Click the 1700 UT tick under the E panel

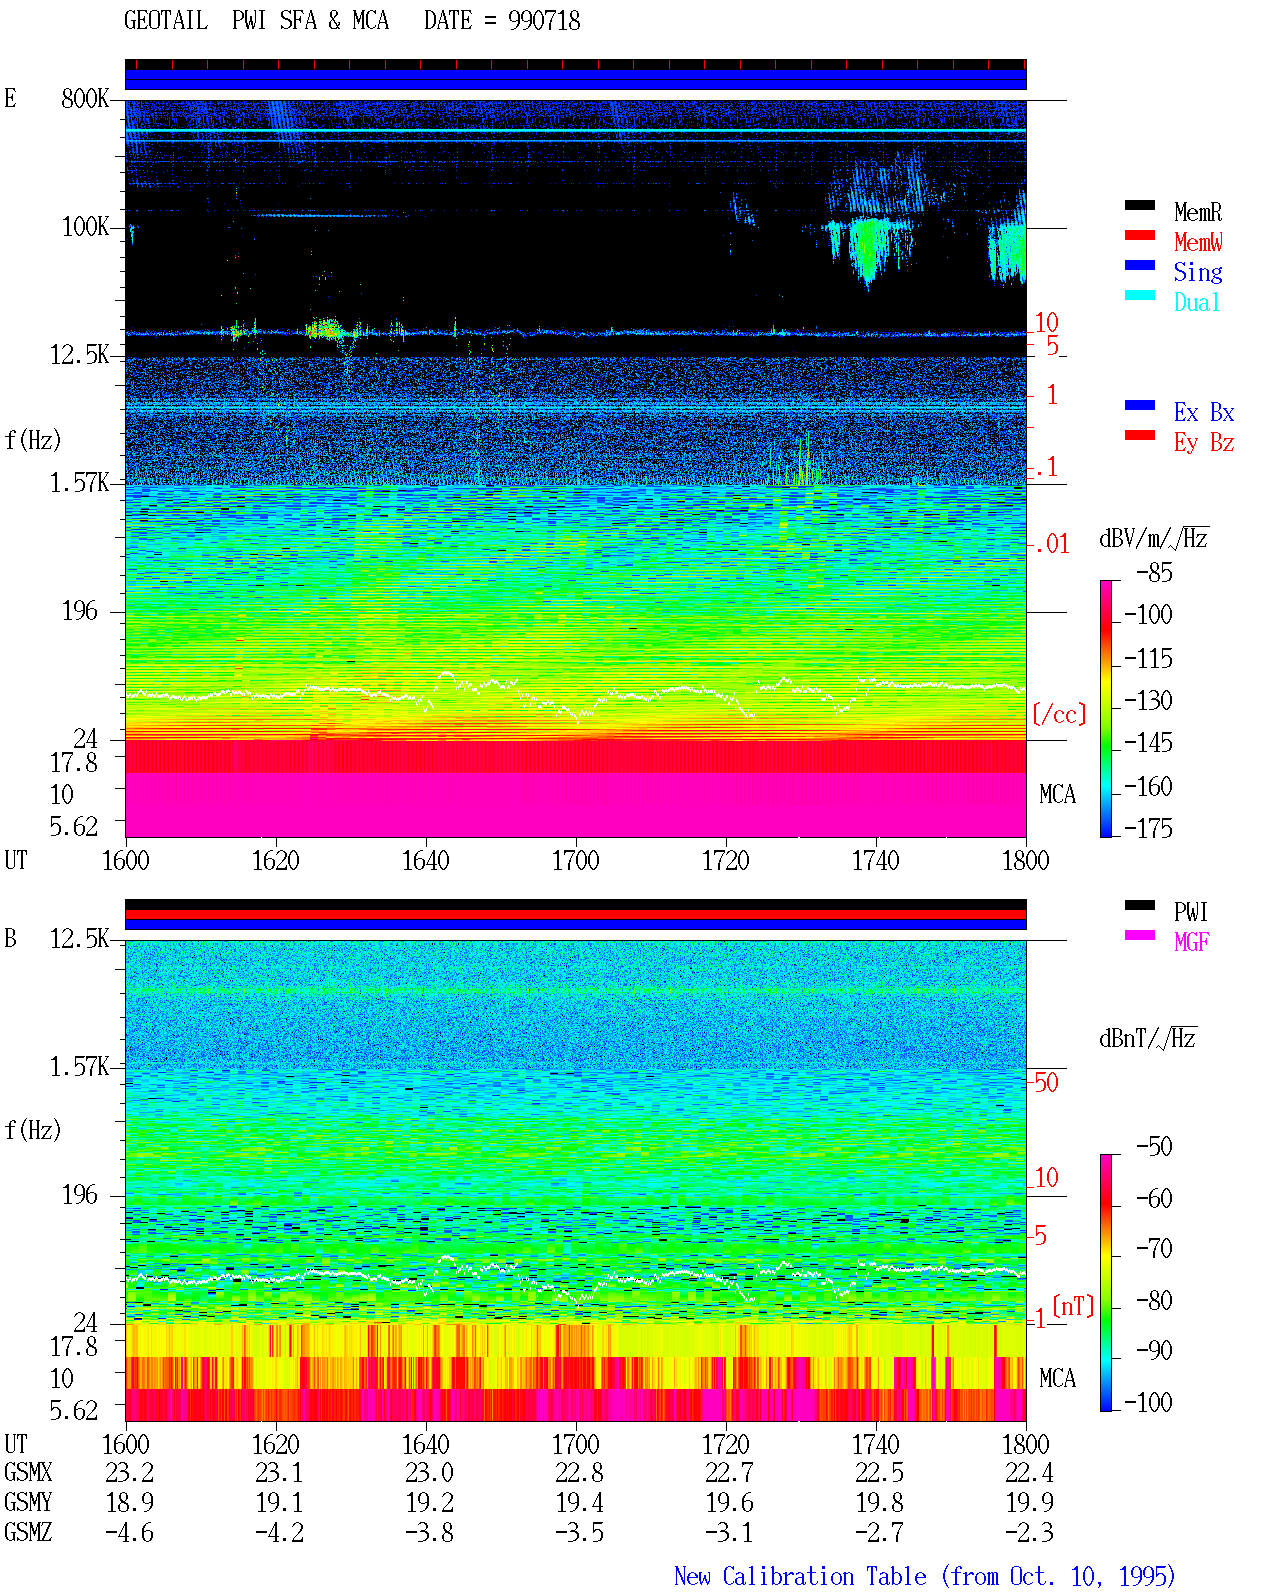[x=576, y=861]
